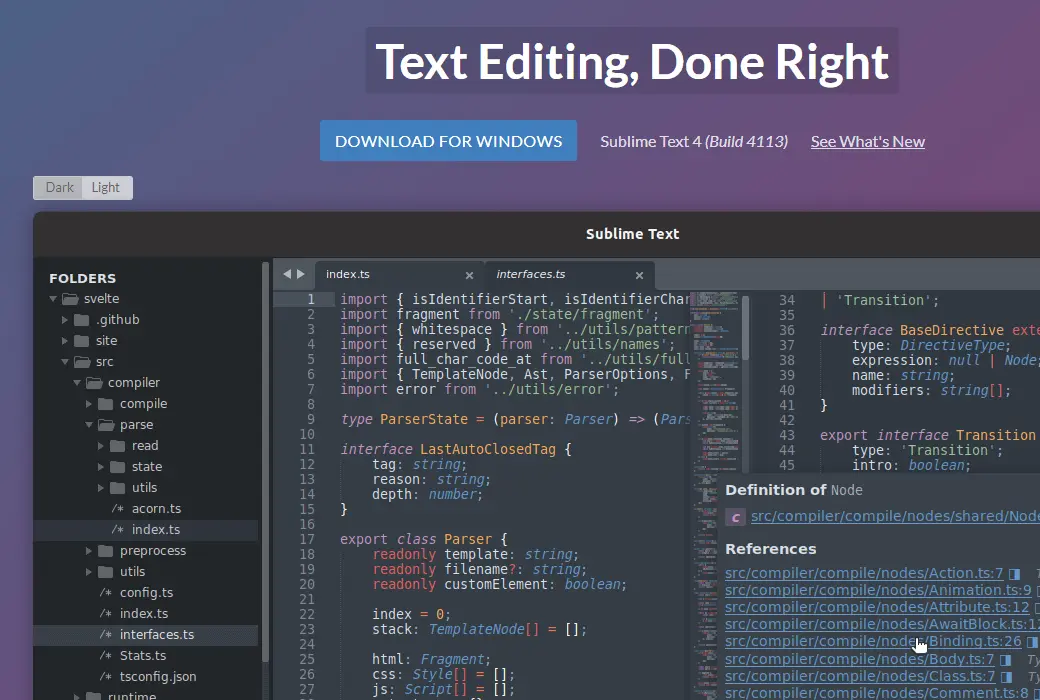Click the 'Text Editing, Done Right' headline
This screenshot has width=1040, height=700.
point(632,61)
